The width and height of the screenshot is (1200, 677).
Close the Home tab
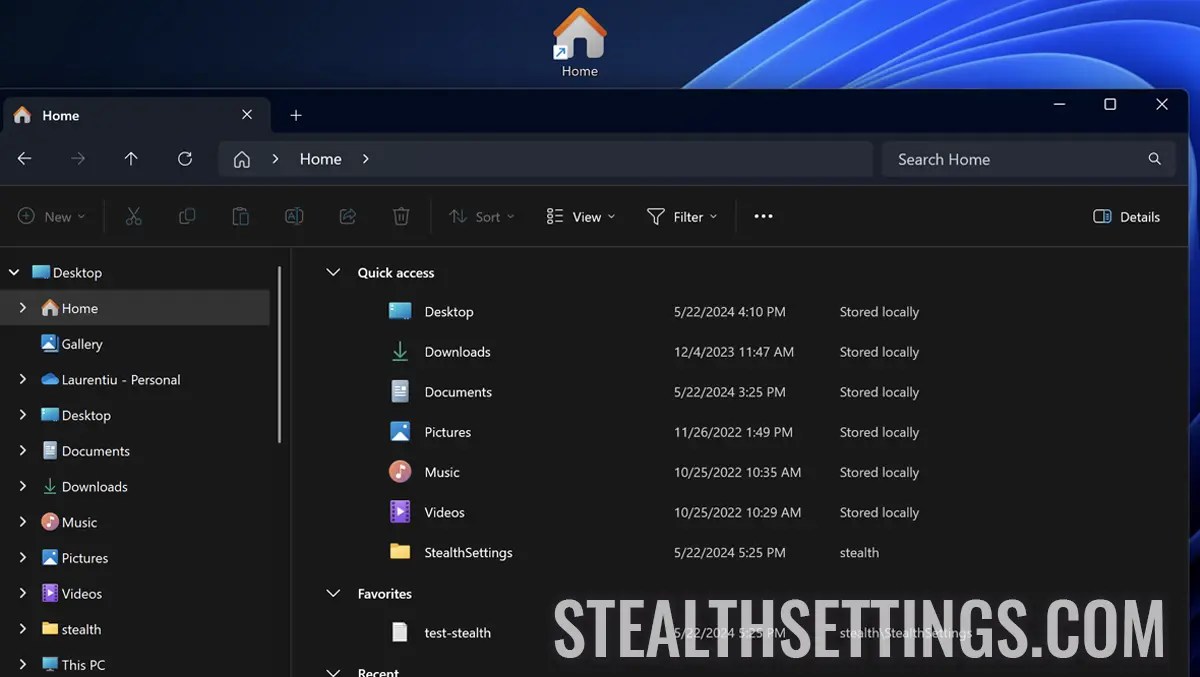coord(247,115)
